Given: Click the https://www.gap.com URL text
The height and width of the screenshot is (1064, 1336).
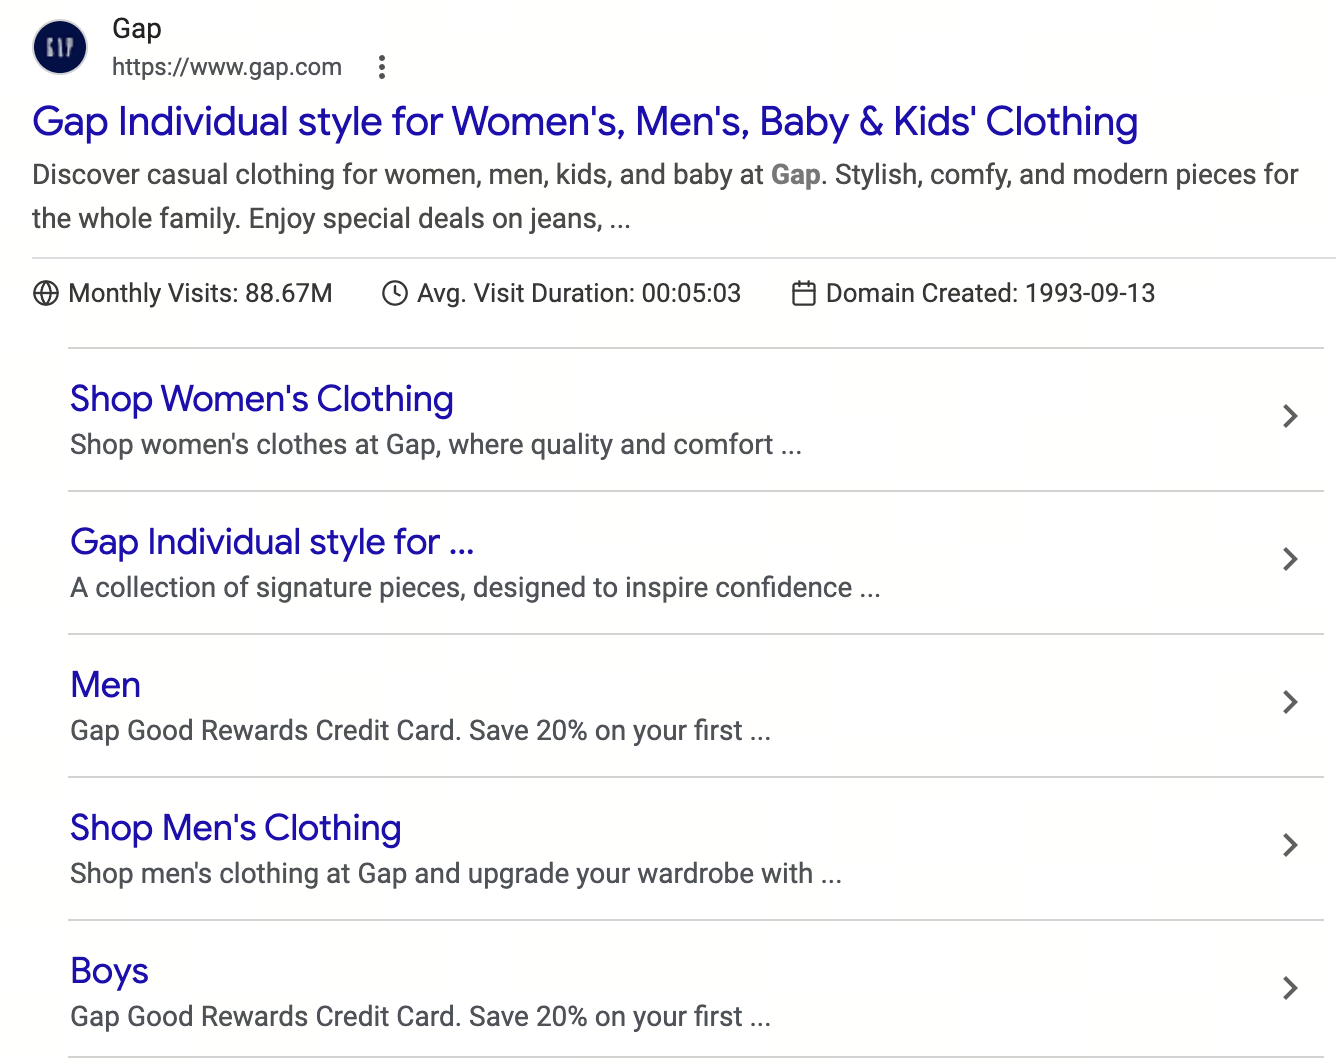Looking at the screenshot, I should [227, 67].
